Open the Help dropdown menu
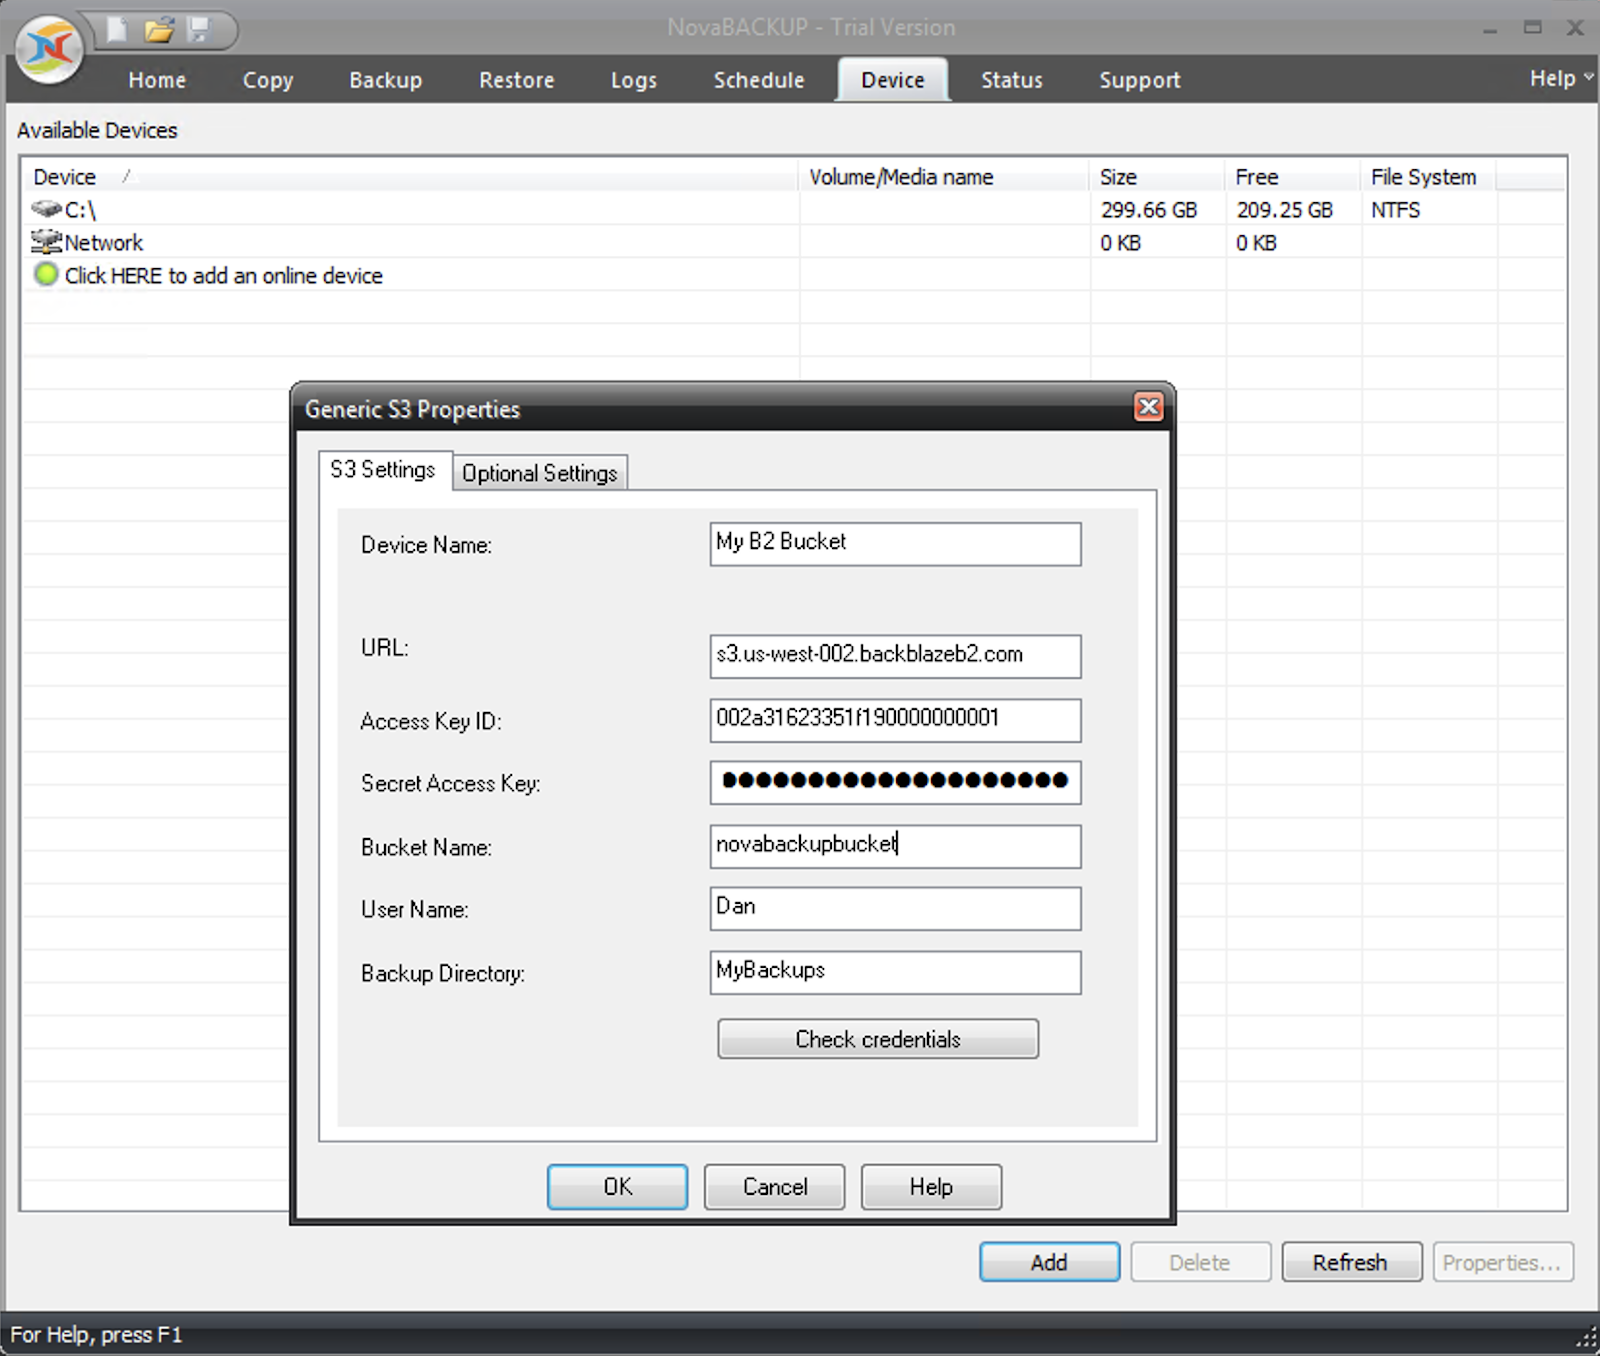The height and width of the screenshot is (1356, 1600). [x=1560, y=78]
